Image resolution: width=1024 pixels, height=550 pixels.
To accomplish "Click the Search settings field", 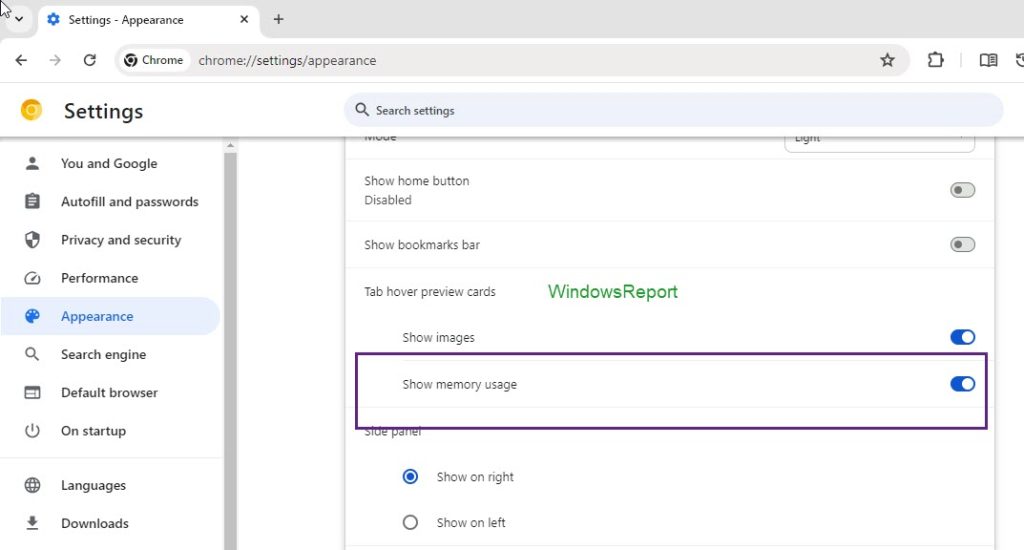I will [673, 110].
